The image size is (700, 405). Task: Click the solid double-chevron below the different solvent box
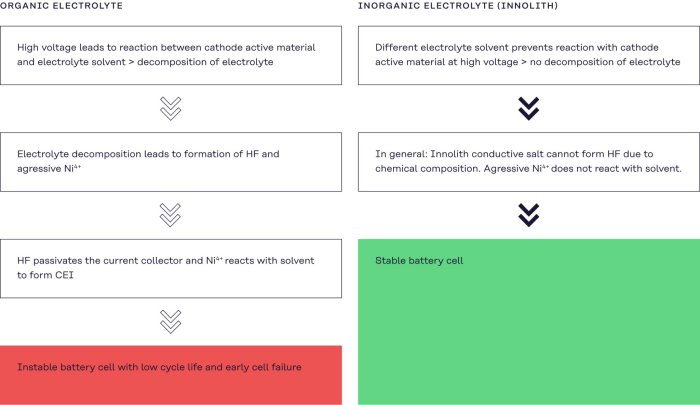point(529,108)
